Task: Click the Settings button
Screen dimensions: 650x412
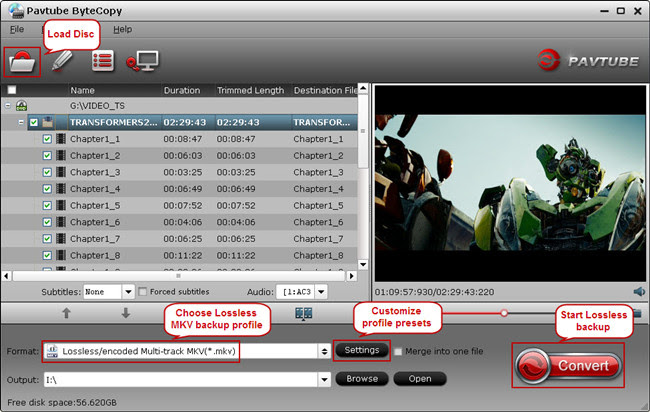Action: (x=362, y=350)
